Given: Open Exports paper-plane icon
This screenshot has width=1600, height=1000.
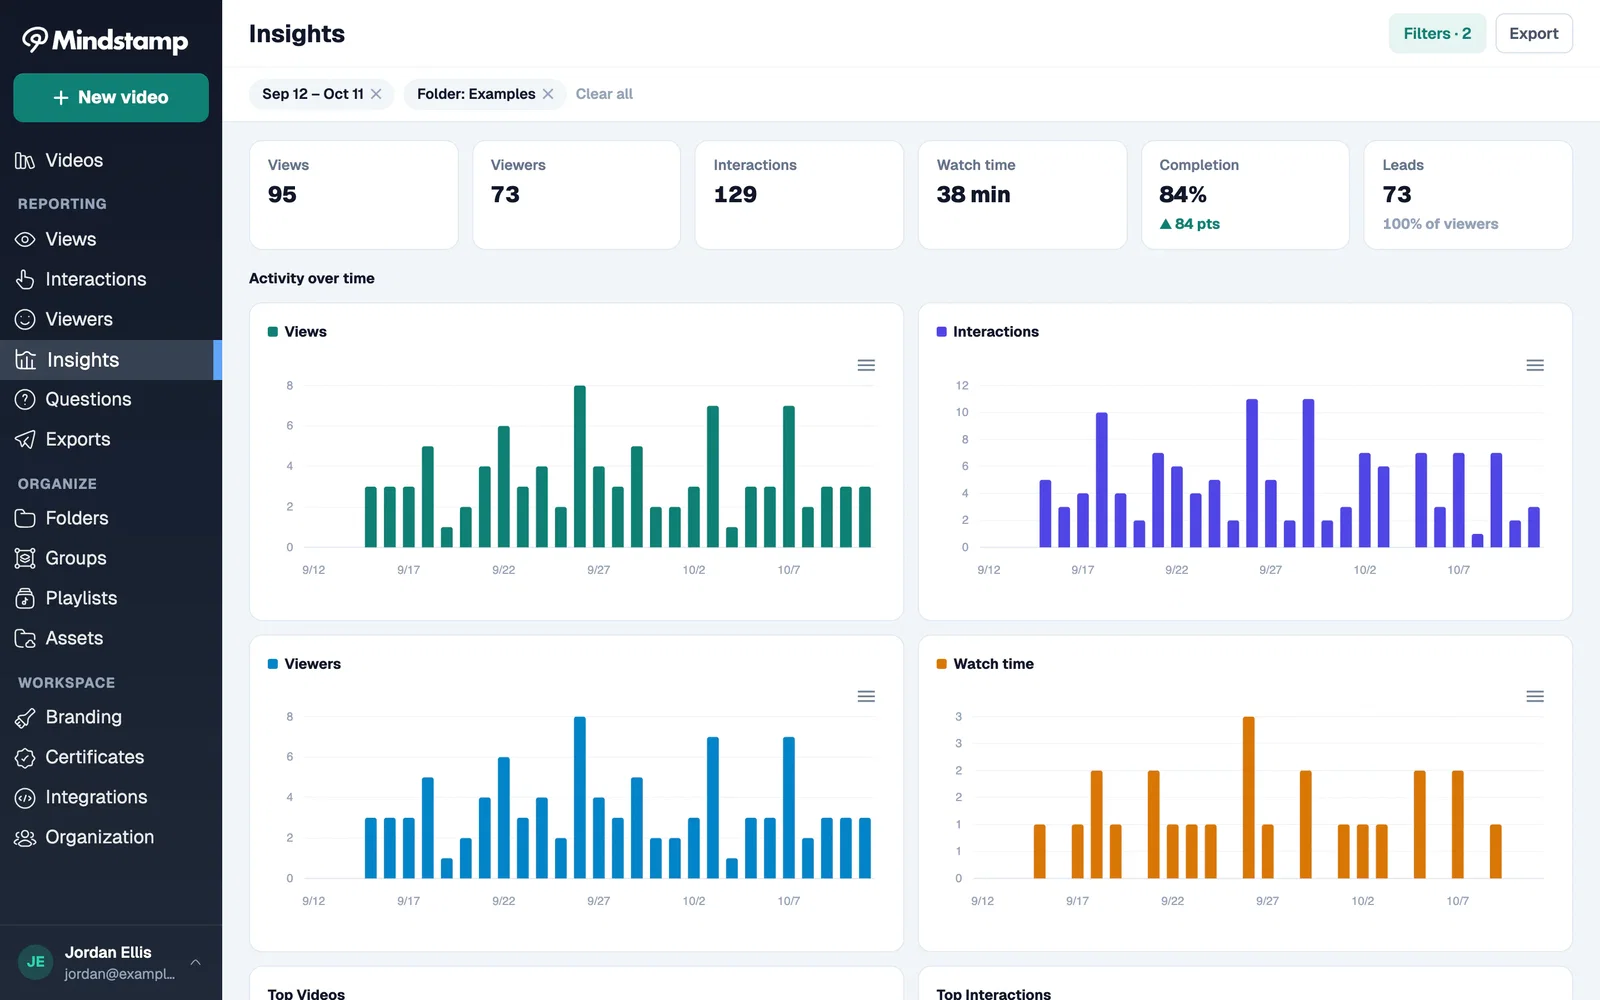Looking at the screenshot, I should tap(25, 440).
